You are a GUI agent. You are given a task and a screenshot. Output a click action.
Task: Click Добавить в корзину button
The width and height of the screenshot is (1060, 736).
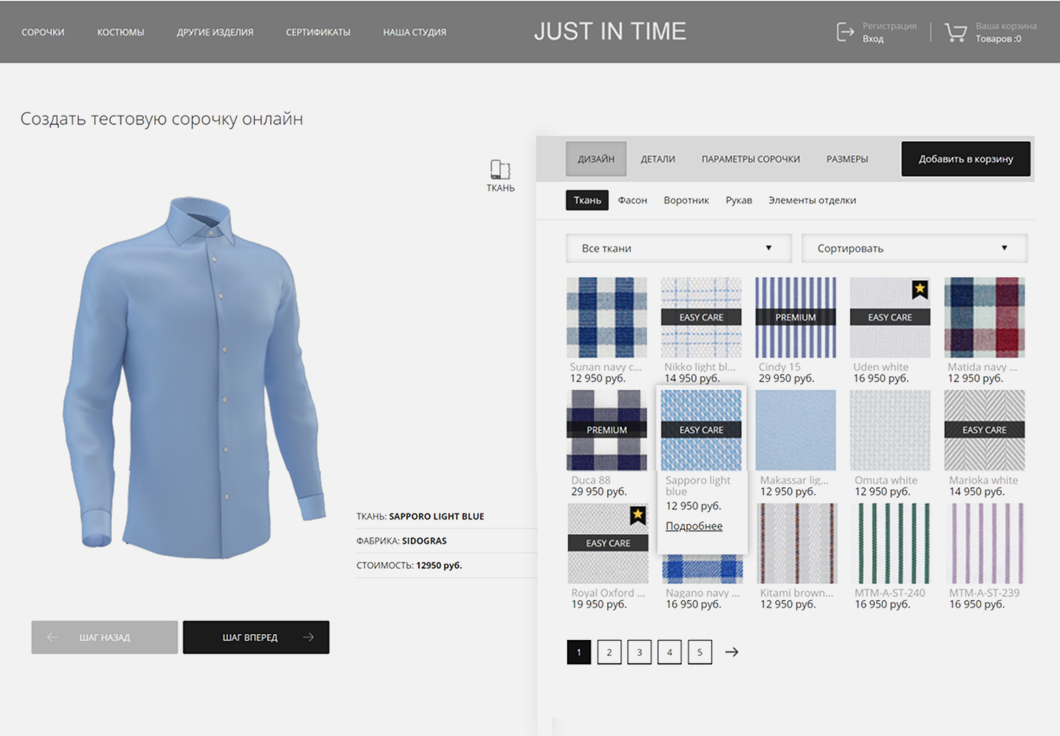point(965,159)
